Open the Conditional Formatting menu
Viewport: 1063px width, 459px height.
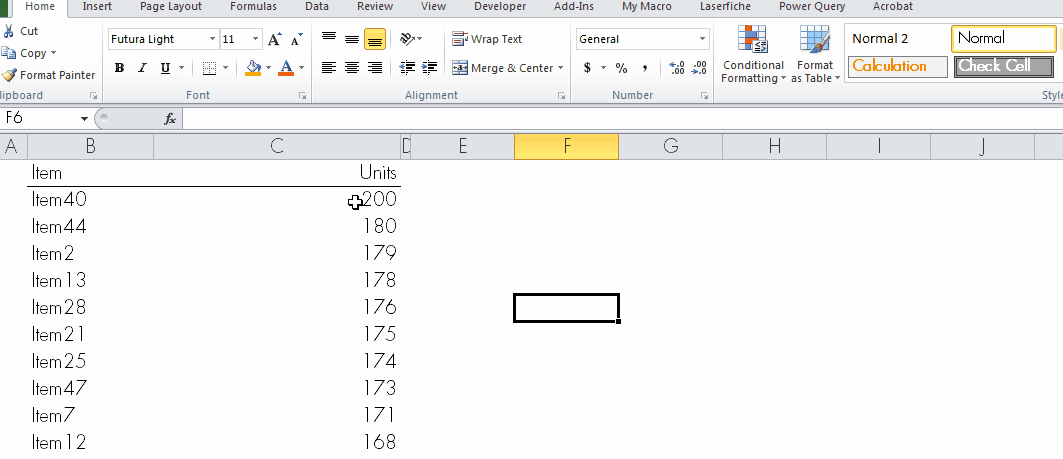click(x=752, y=55)
